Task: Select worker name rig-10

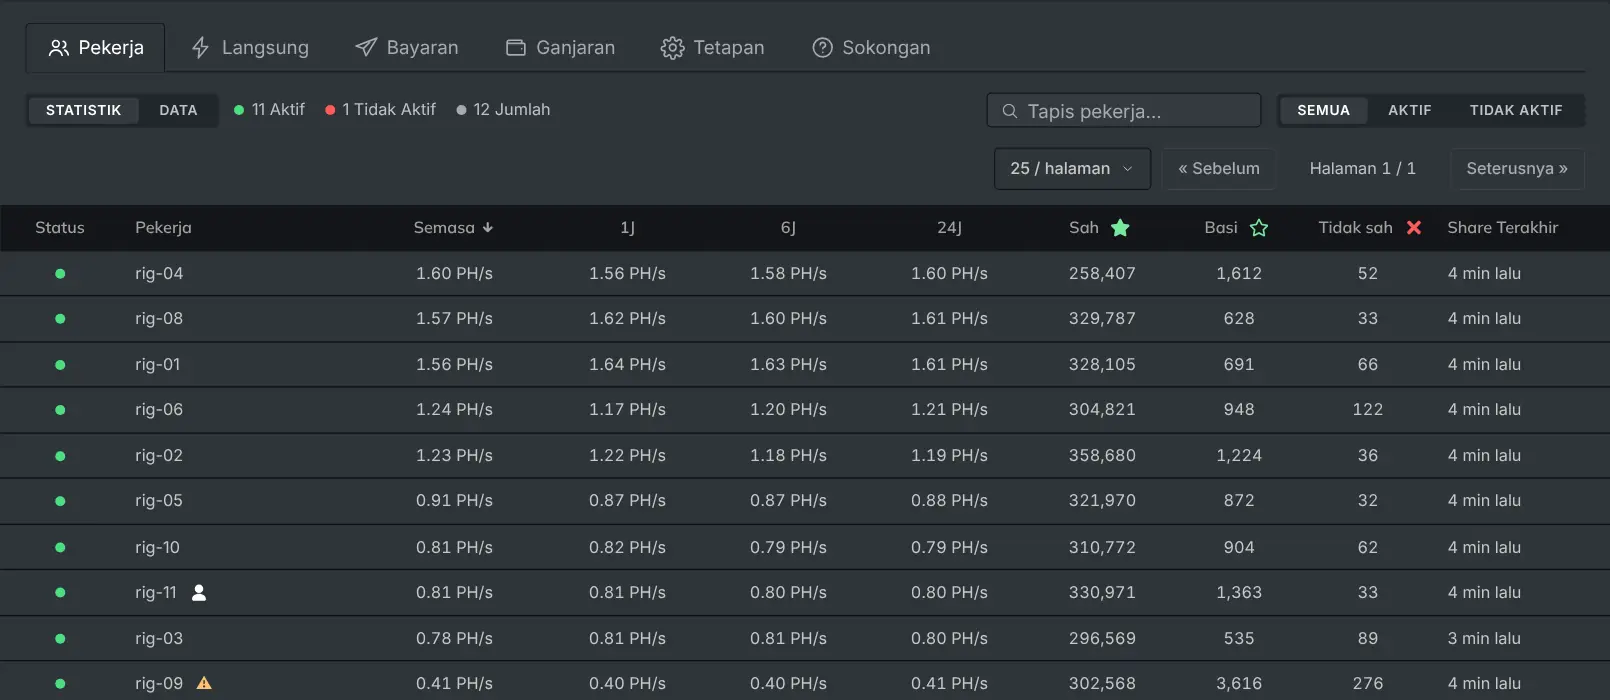Action: 158,547
